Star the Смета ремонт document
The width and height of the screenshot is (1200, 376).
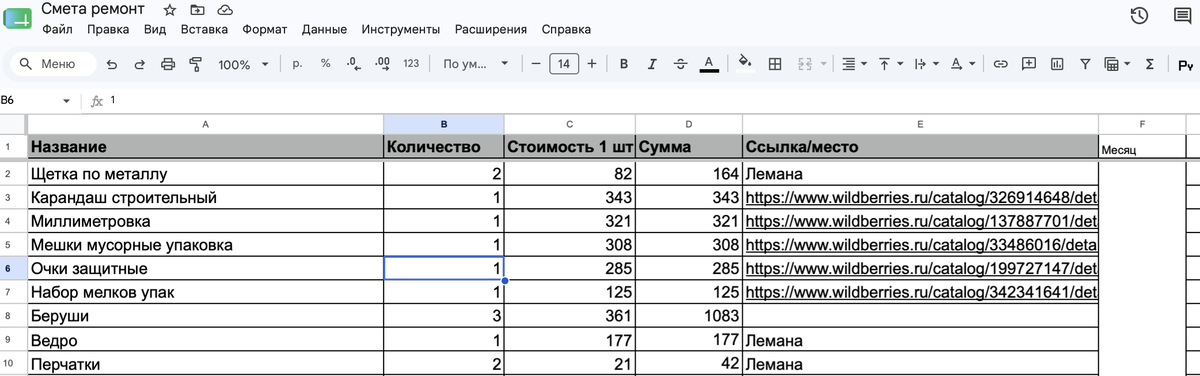coord(170,9)
